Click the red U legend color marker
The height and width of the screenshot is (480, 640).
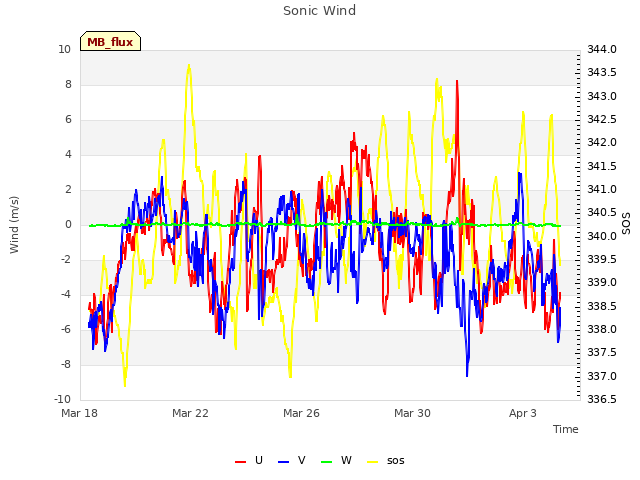point(240,462)
